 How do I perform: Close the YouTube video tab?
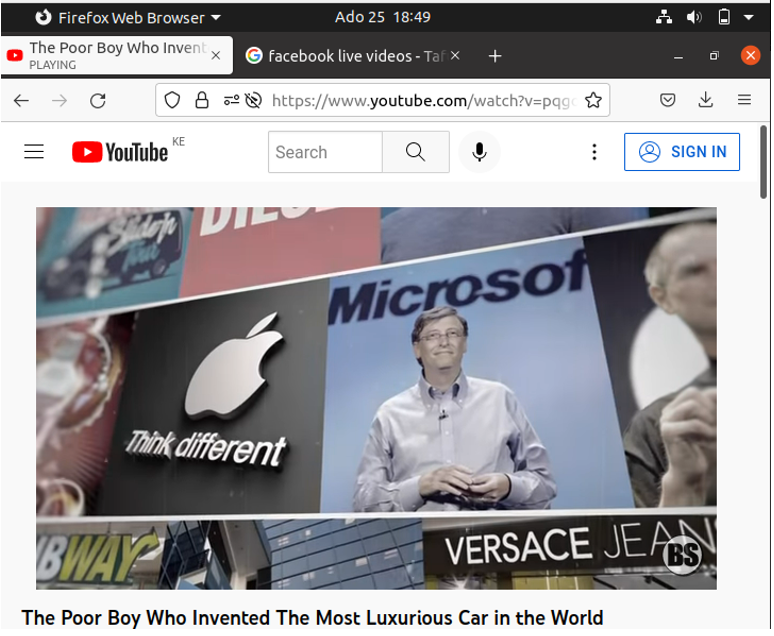[216, 56]
